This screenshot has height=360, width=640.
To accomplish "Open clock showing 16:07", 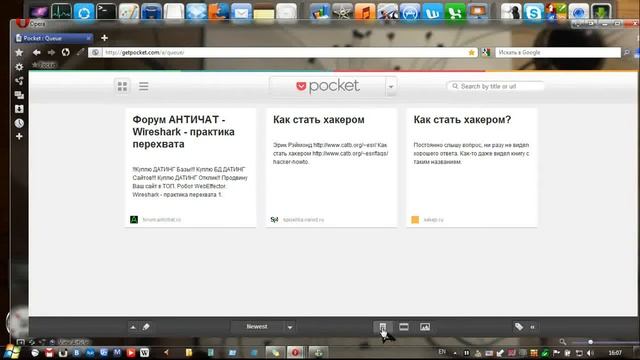I will 615,353.
